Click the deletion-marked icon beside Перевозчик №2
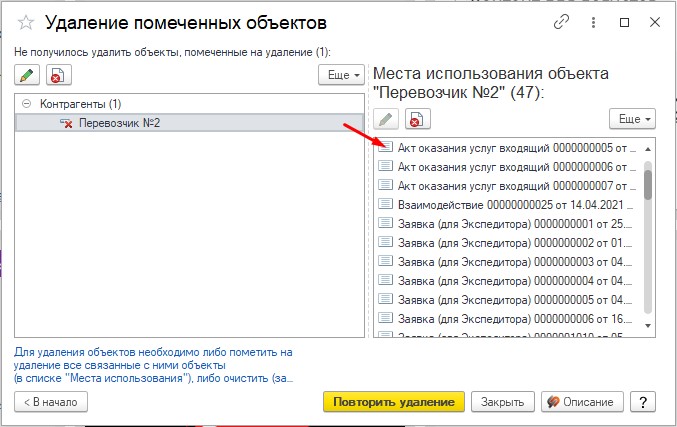This screenshot has height=427, width=677. tap(66, 123)
